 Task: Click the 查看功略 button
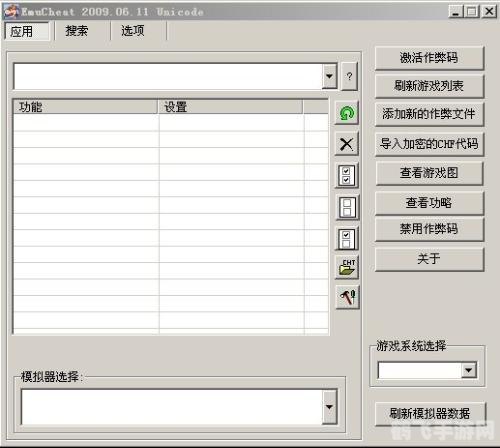[x=429, y=203]
